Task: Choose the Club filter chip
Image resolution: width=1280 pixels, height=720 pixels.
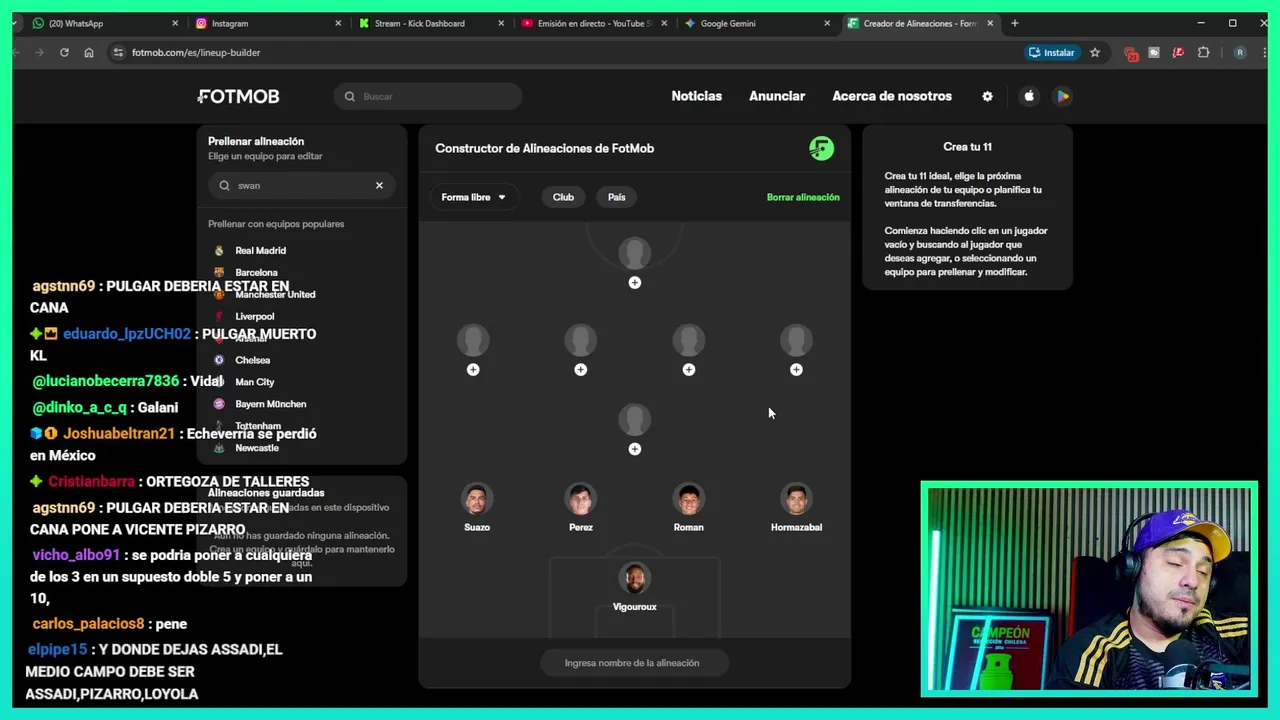Action: point(563,197)
